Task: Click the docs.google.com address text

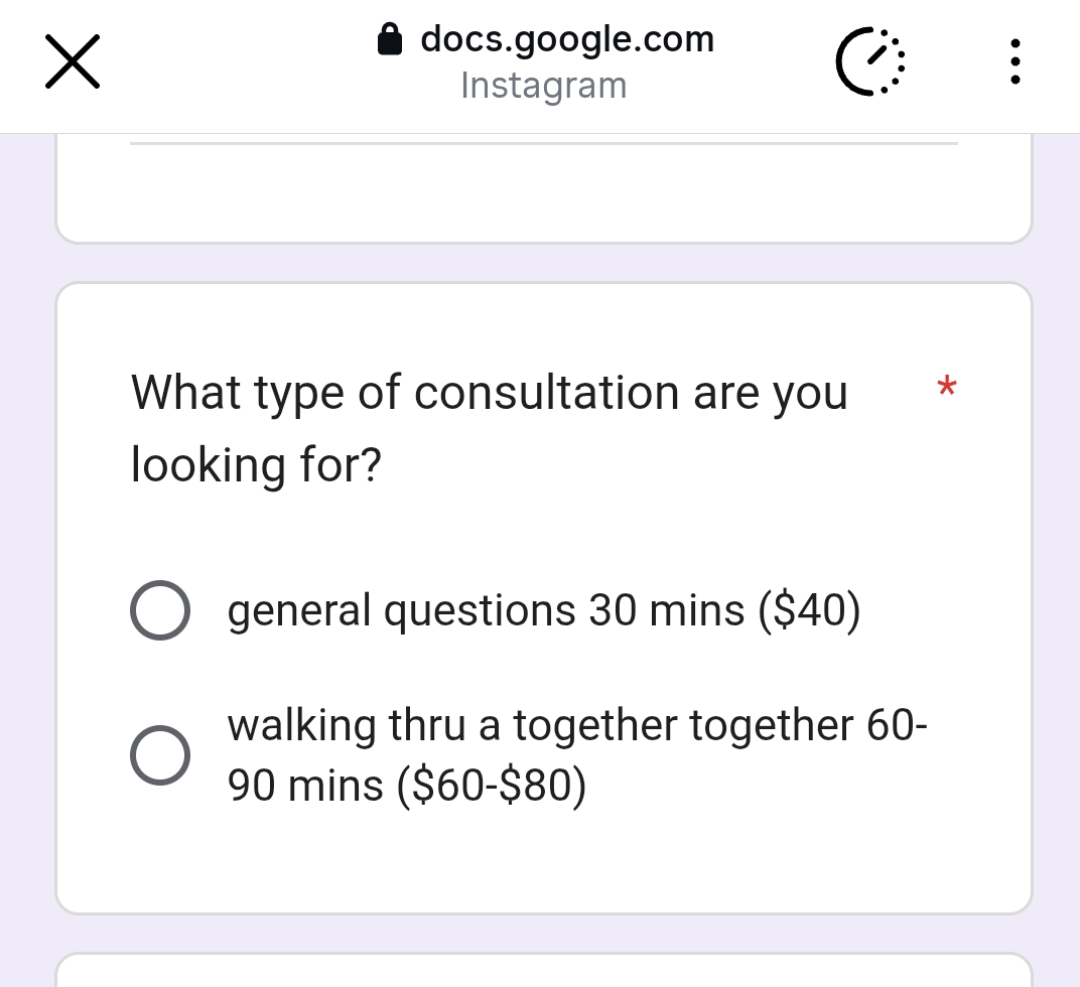Action: click(567, 39)
